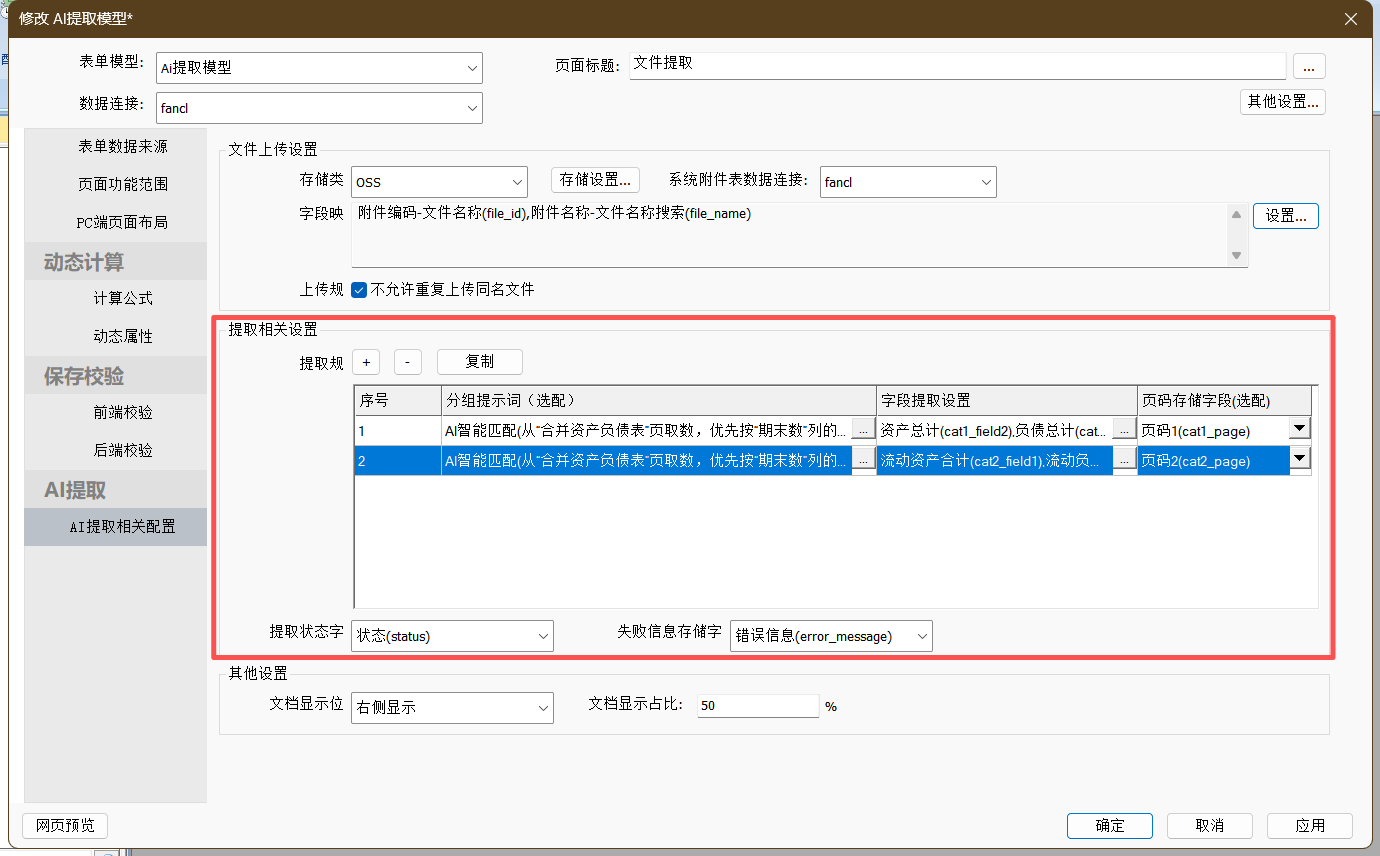Click the 文档显示占比 input field
This screenshot has height=856, width=1380.
click(x=757, y=706)
